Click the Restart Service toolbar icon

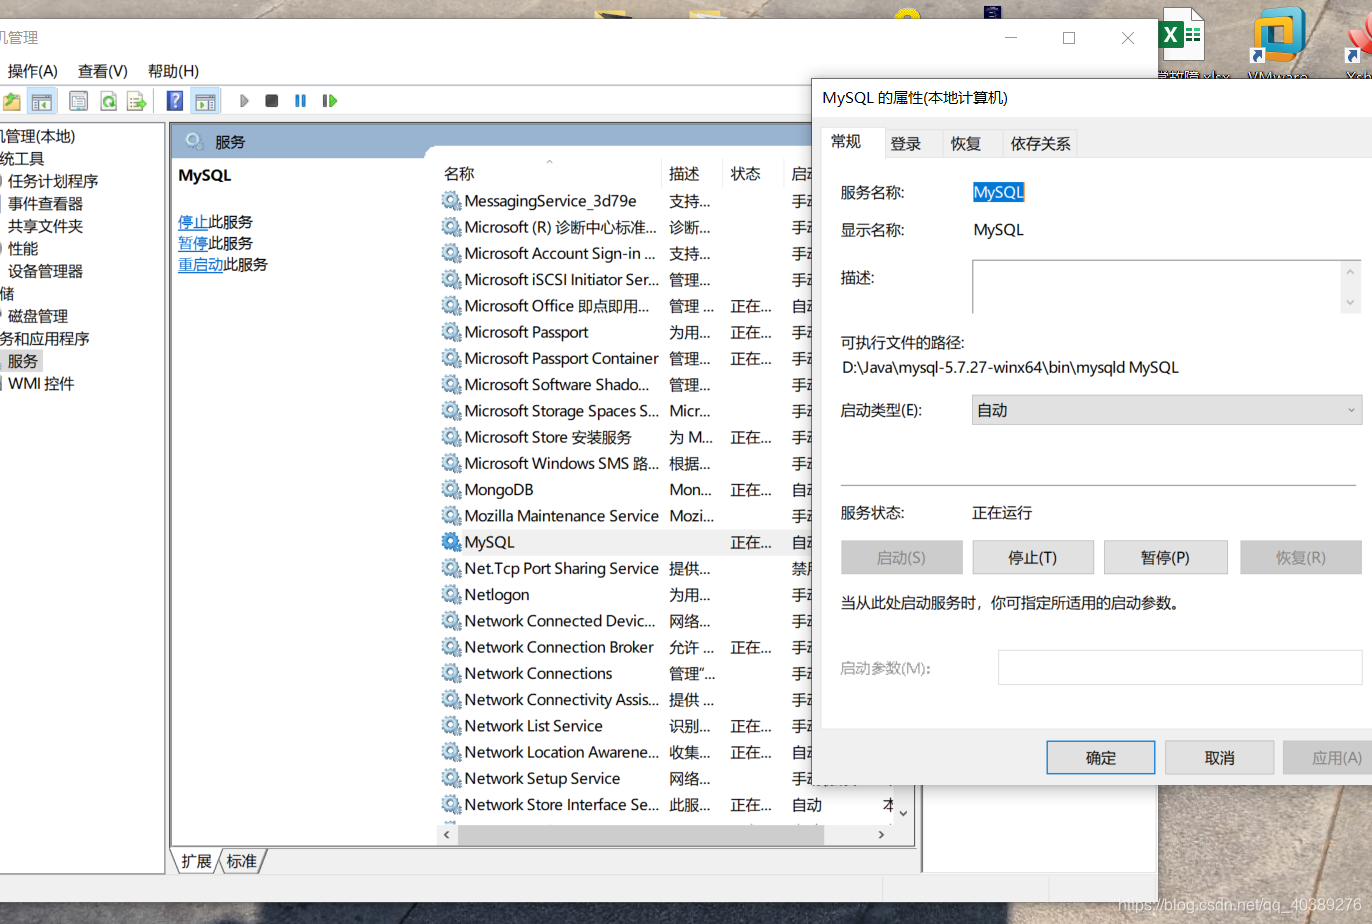point(329,101)
